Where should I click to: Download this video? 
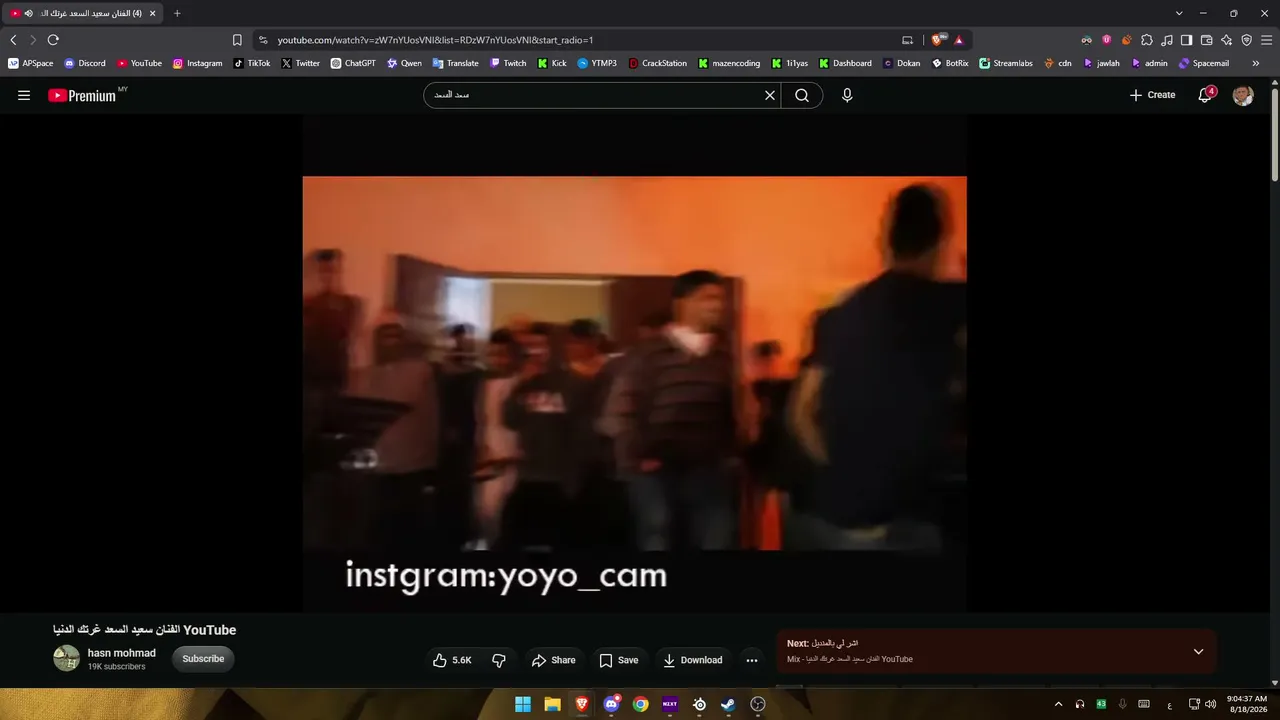pyautogui.click(x=692, y=660)
